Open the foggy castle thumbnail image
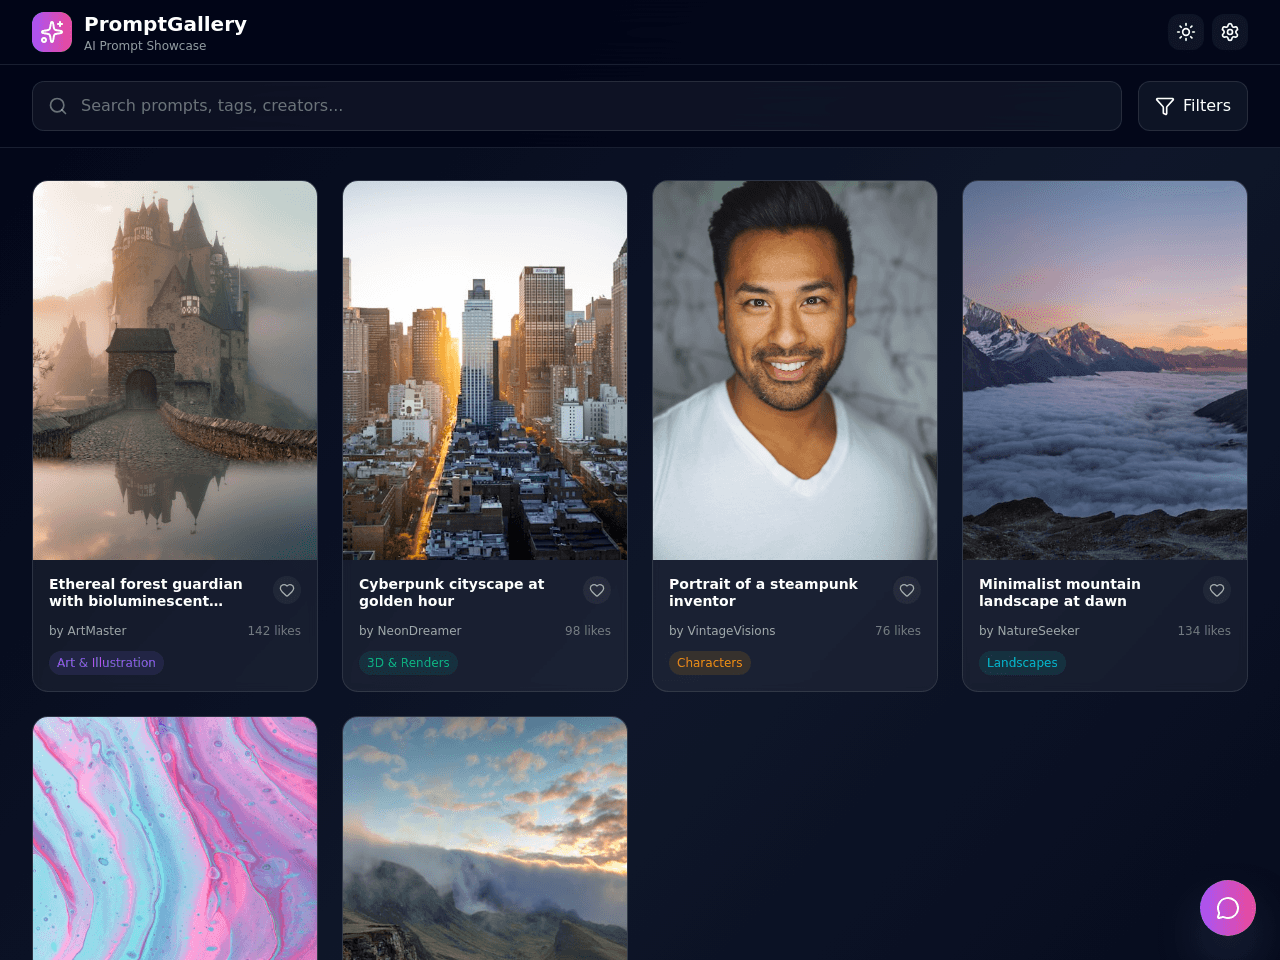This screenshot has height=960, width=1280. tap(175, 370)
